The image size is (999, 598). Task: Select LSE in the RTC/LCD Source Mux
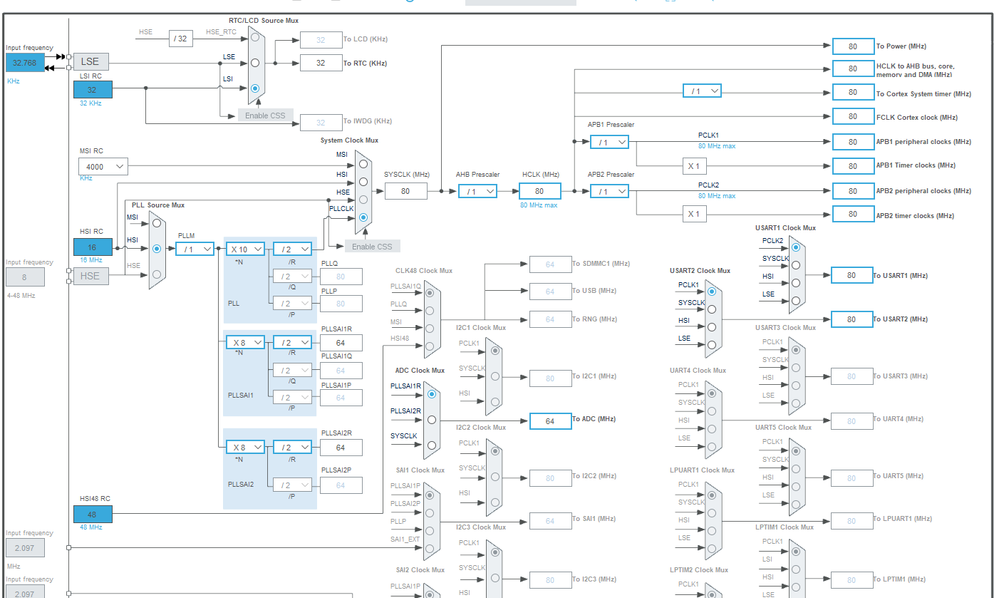point(255,63)
